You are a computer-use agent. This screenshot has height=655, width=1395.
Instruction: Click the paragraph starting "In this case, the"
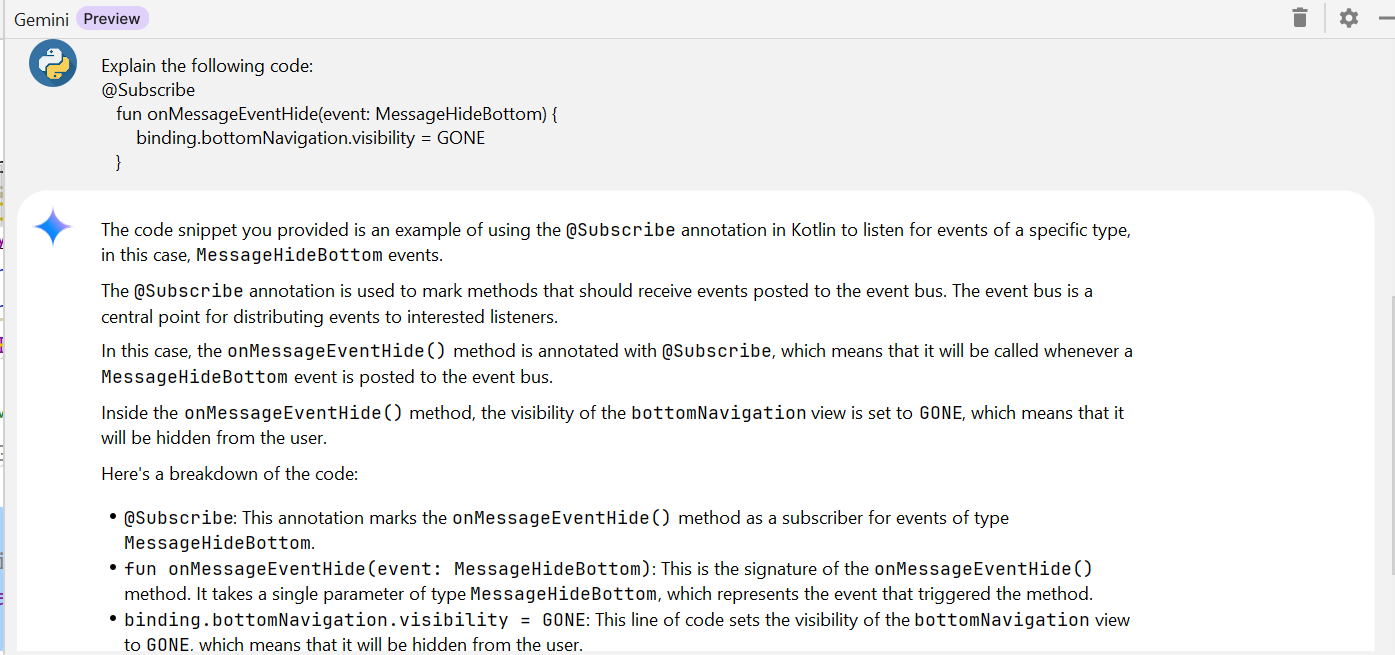(616, 364)
